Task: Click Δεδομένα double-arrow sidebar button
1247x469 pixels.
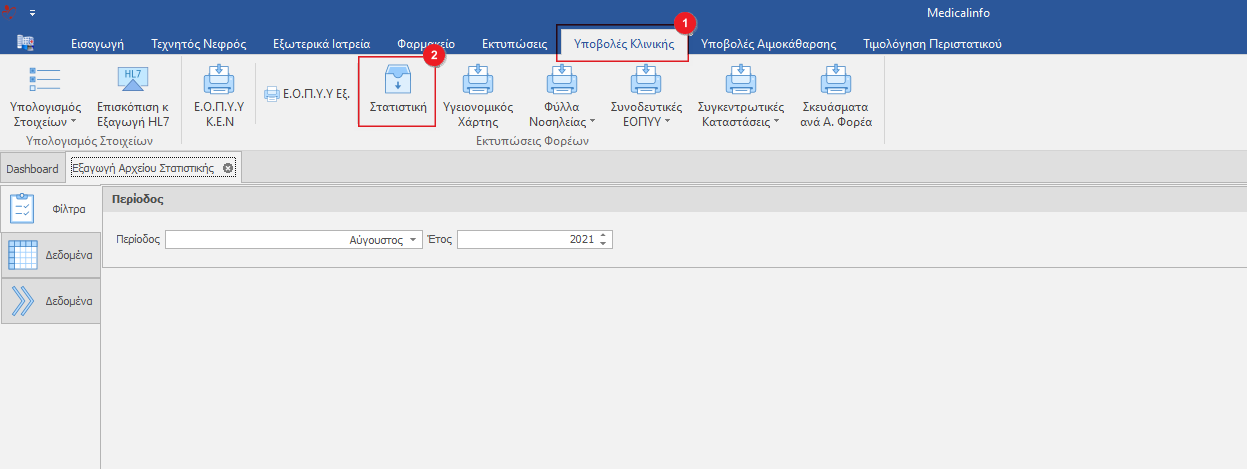Action: tap(50, 300)
